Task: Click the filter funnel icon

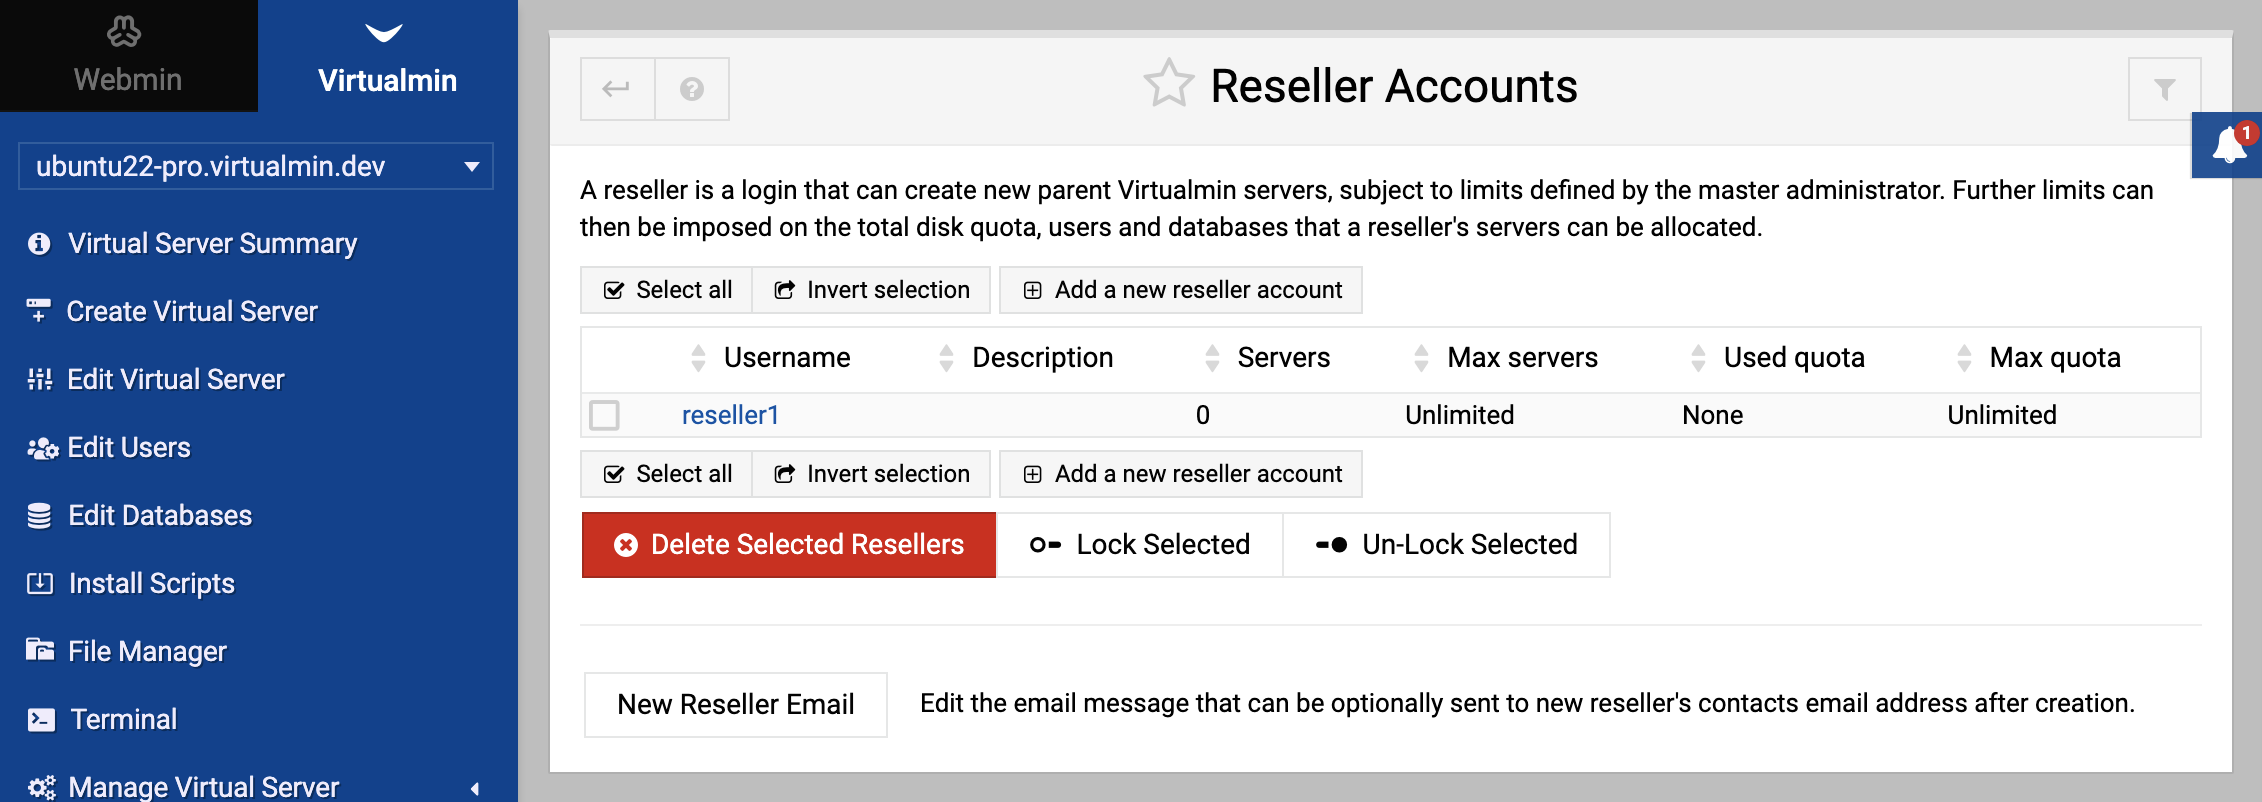Action: tap(2164, 89)
